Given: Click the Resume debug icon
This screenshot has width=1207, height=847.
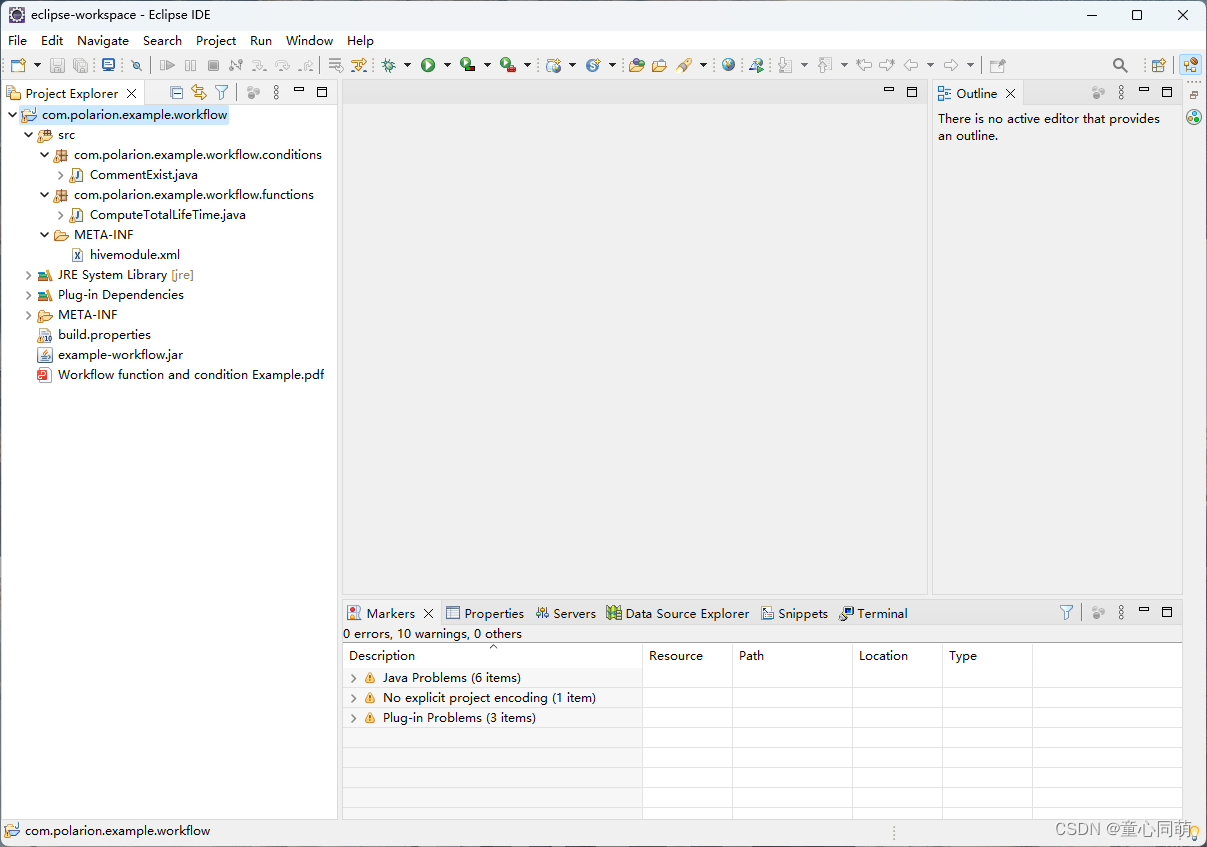Looking at the screenshot, I should pos(167,65).
